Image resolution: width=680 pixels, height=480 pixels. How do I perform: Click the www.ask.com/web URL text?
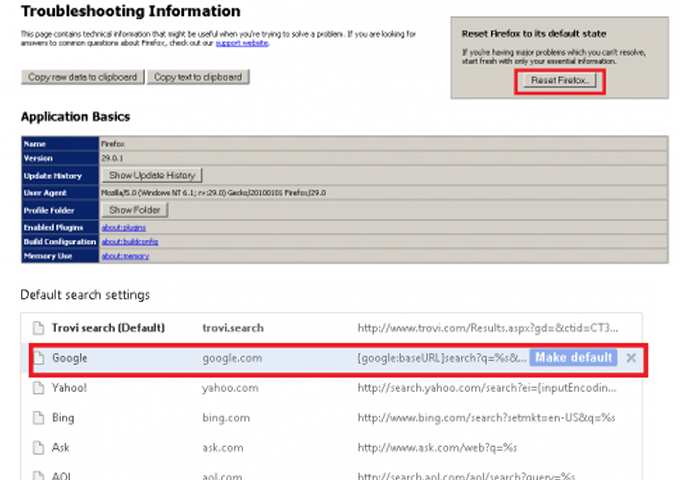point(437,447)
